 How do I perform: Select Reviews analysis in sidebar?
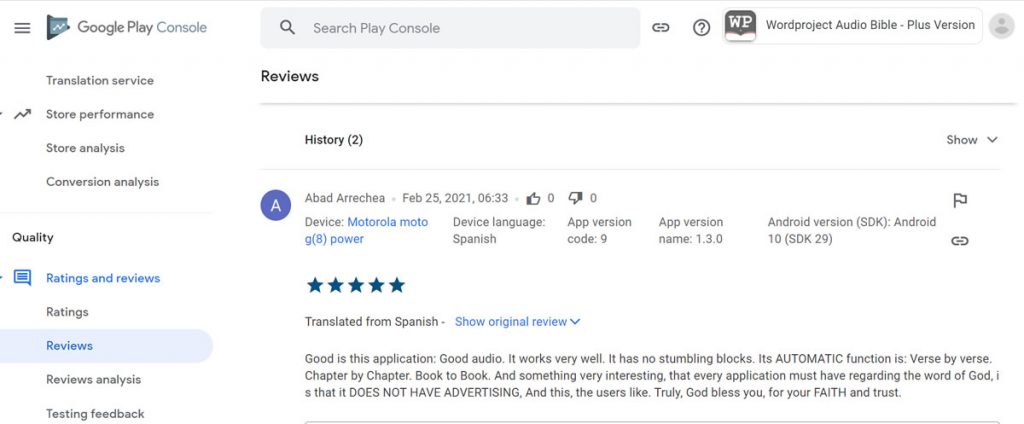click(x=93, y=380)
